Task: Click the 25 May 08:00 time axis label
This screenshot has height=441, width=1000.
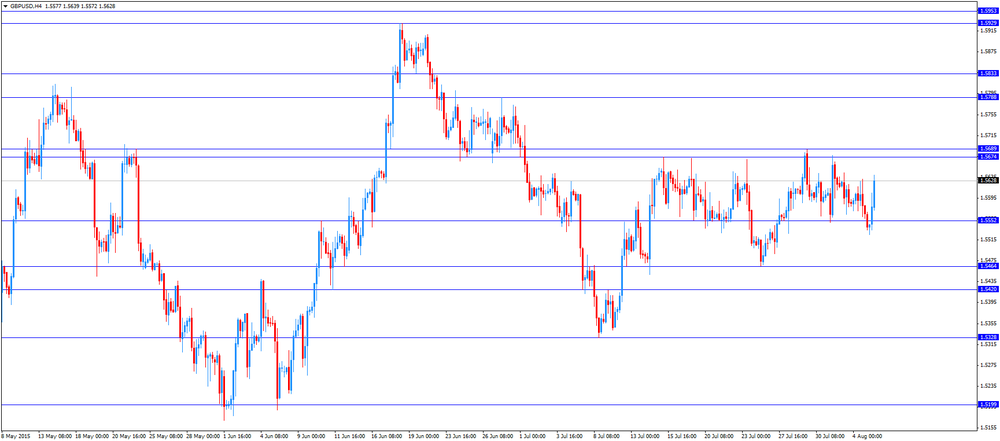Action: click(167, 437)
